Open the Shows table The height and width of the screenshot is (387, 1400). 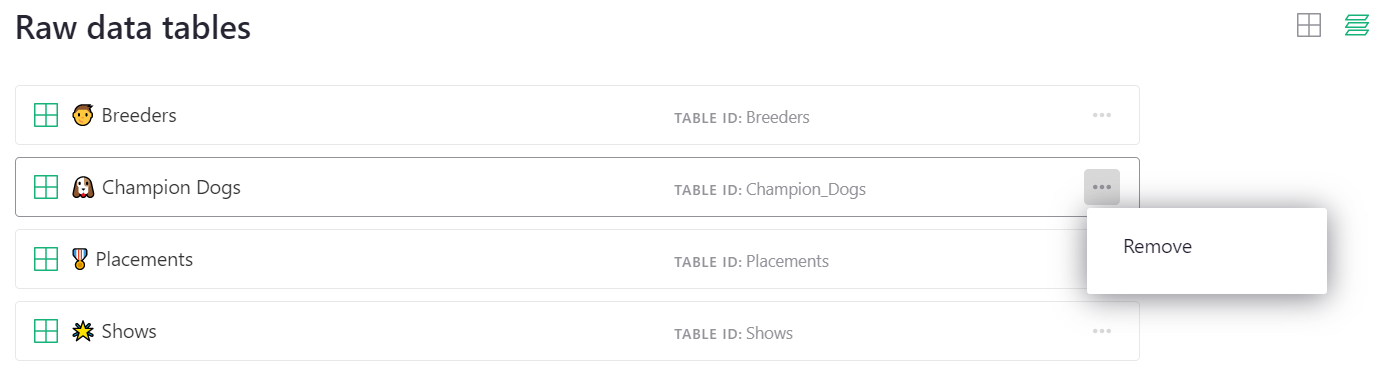129,331
